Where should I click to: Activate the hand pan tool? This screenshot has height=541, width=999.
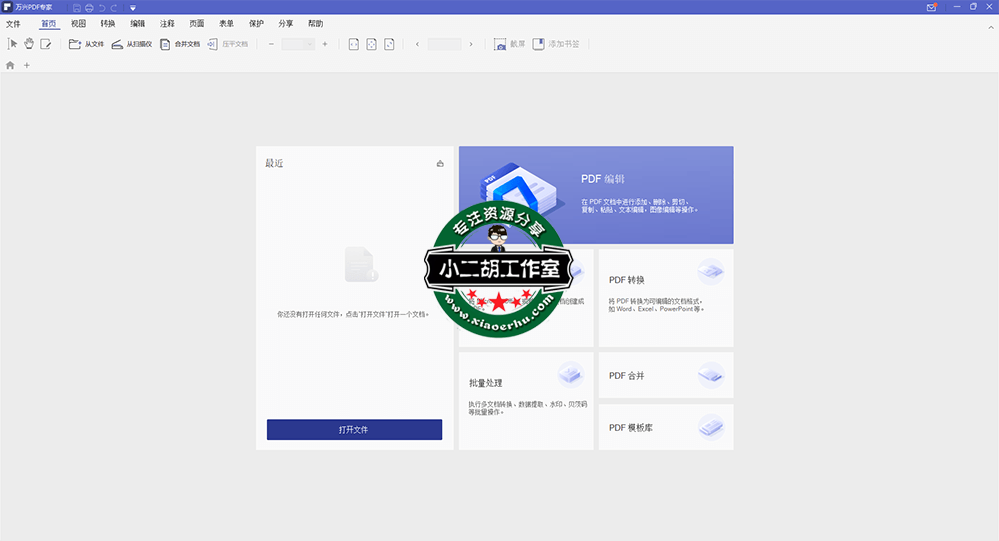(x=29, y=44)
